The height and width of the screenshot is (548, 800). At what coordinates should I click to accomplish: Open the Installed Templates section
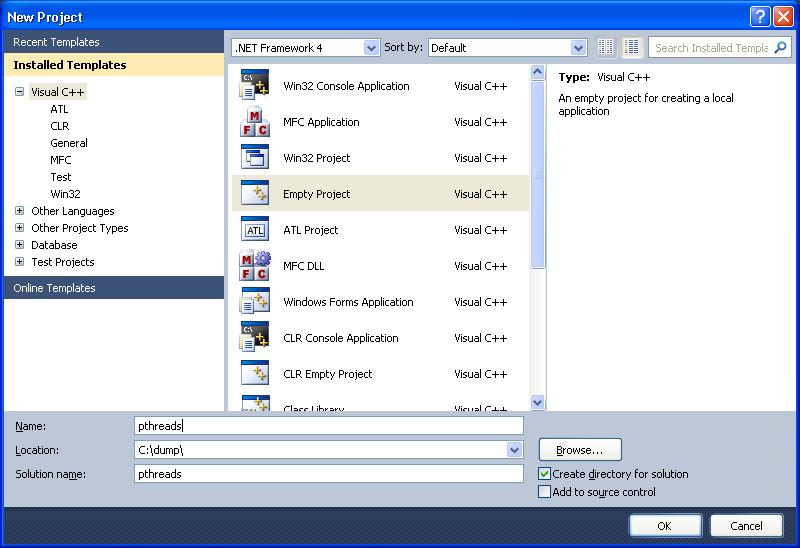[x=114, y=65]
